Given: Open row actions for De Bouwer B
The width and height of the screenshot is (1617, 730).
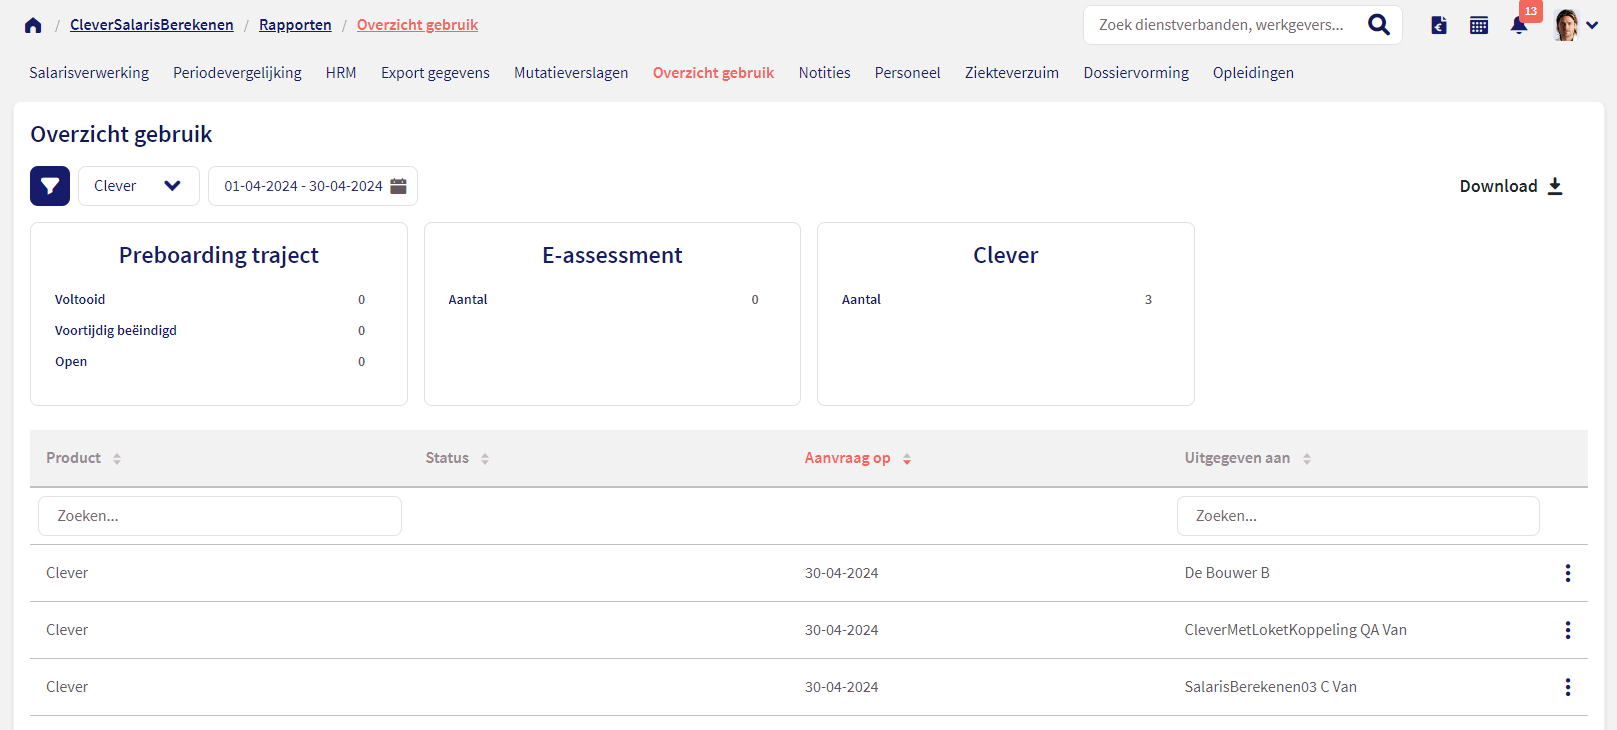Looking at the screenshot, I should 1567,573.
